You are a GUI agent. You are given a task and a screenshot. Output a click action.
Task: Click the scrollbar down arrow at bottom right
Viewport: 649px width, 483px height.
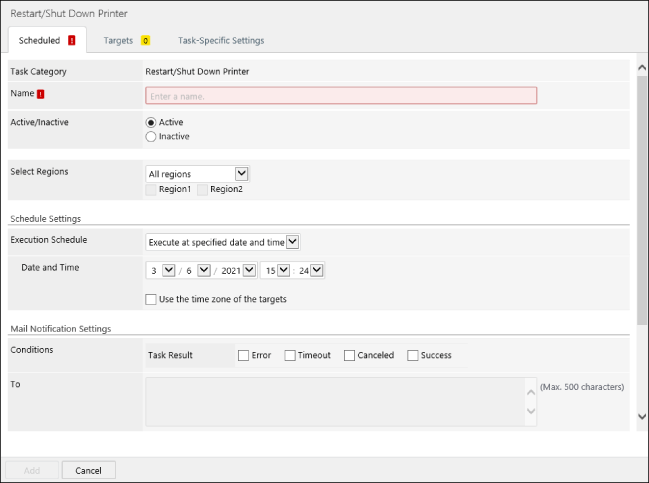pyautogui.click(x=641, y=416)
